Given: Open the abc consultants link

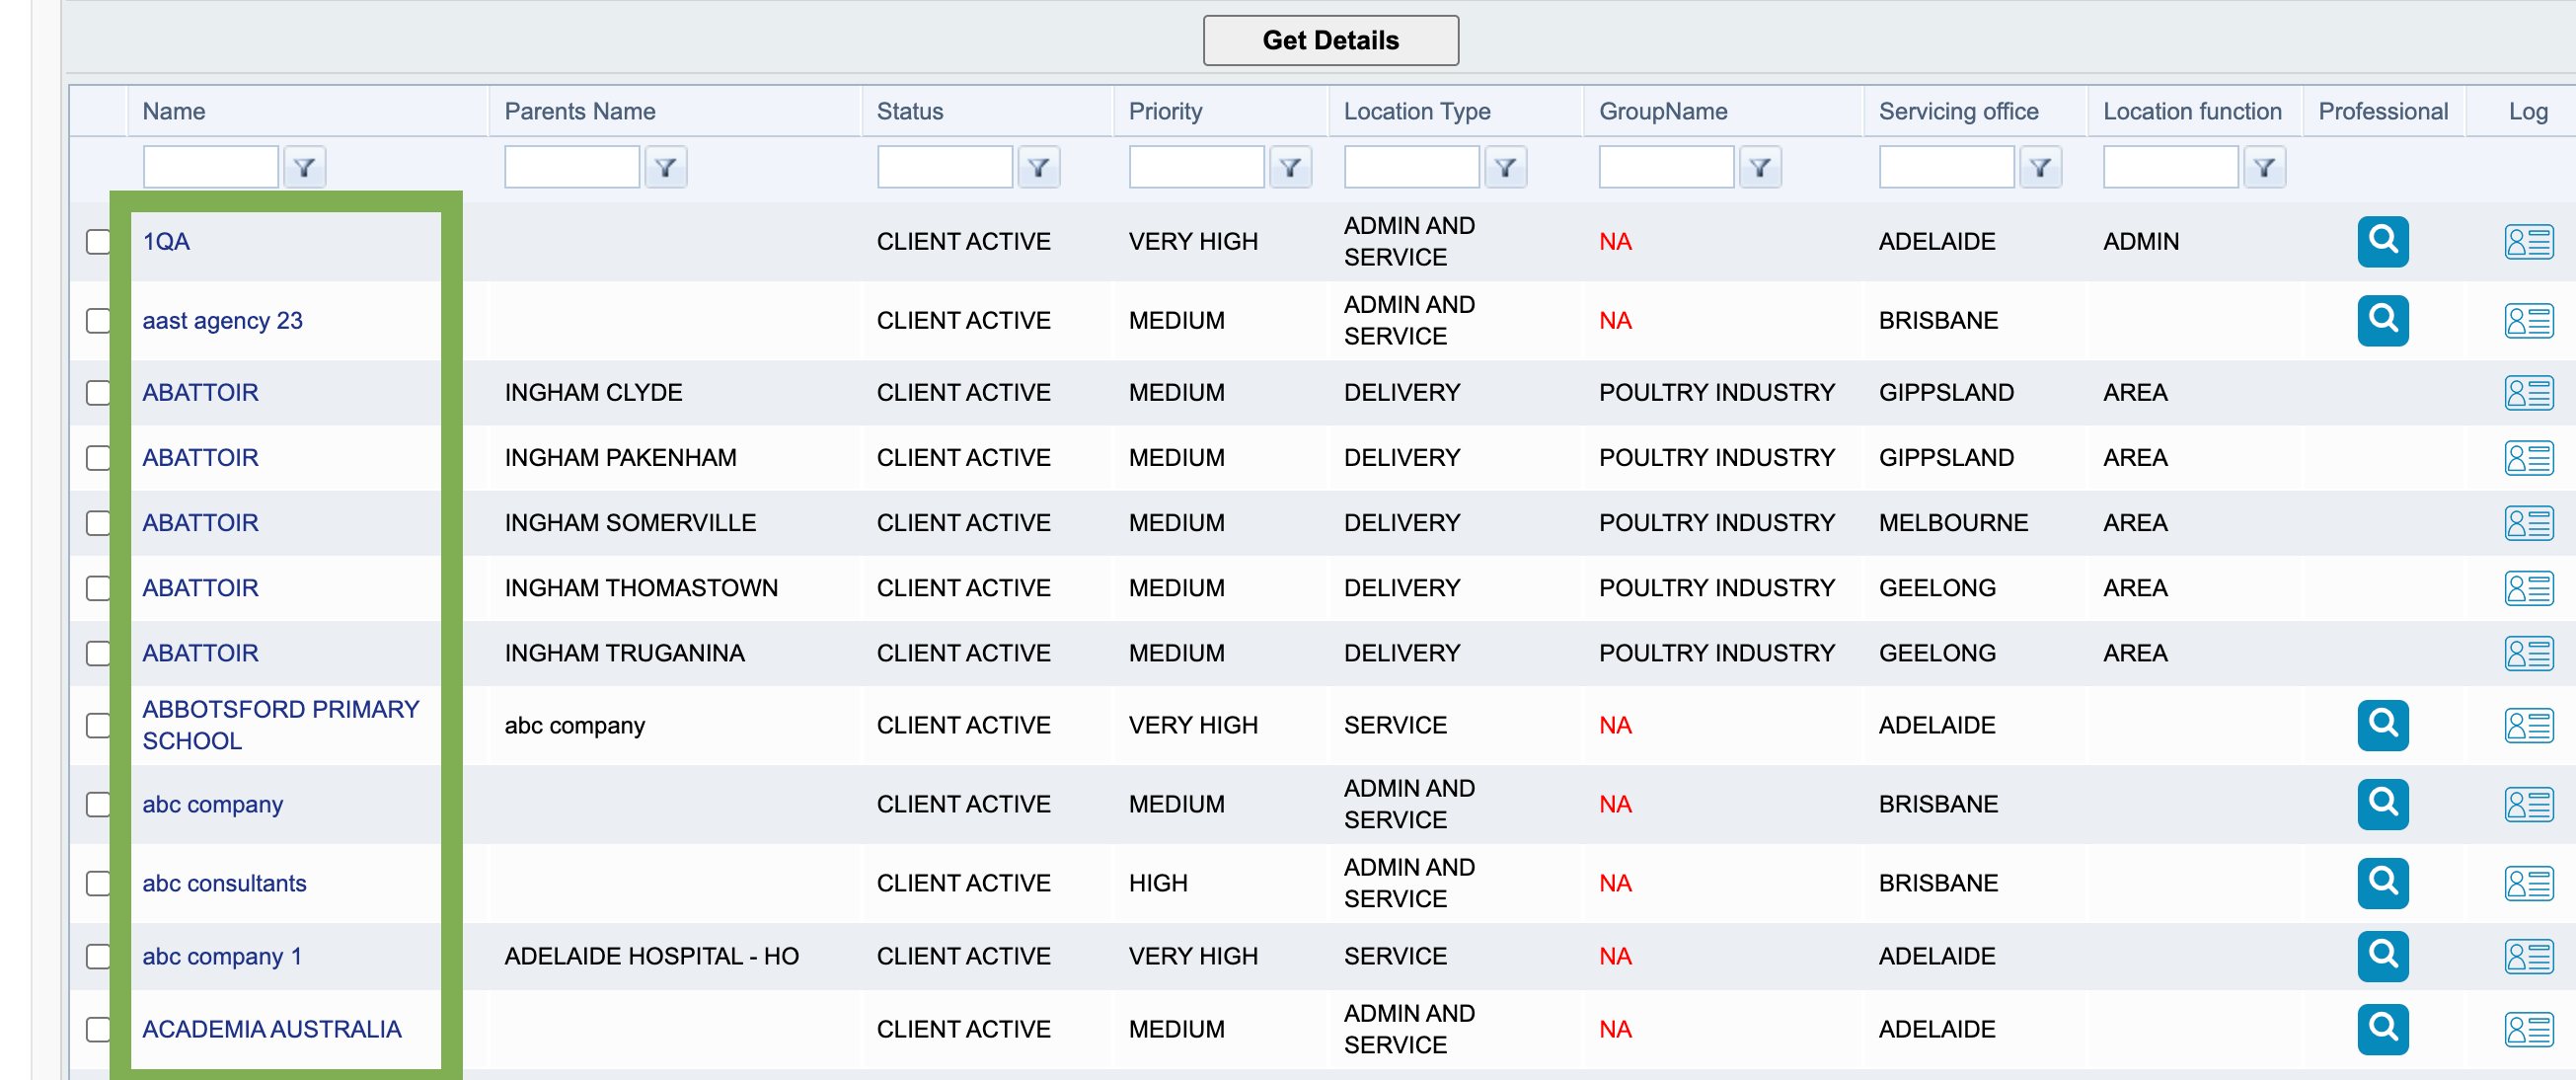Looking at the screenshot, I should click(x=224, y=882).
